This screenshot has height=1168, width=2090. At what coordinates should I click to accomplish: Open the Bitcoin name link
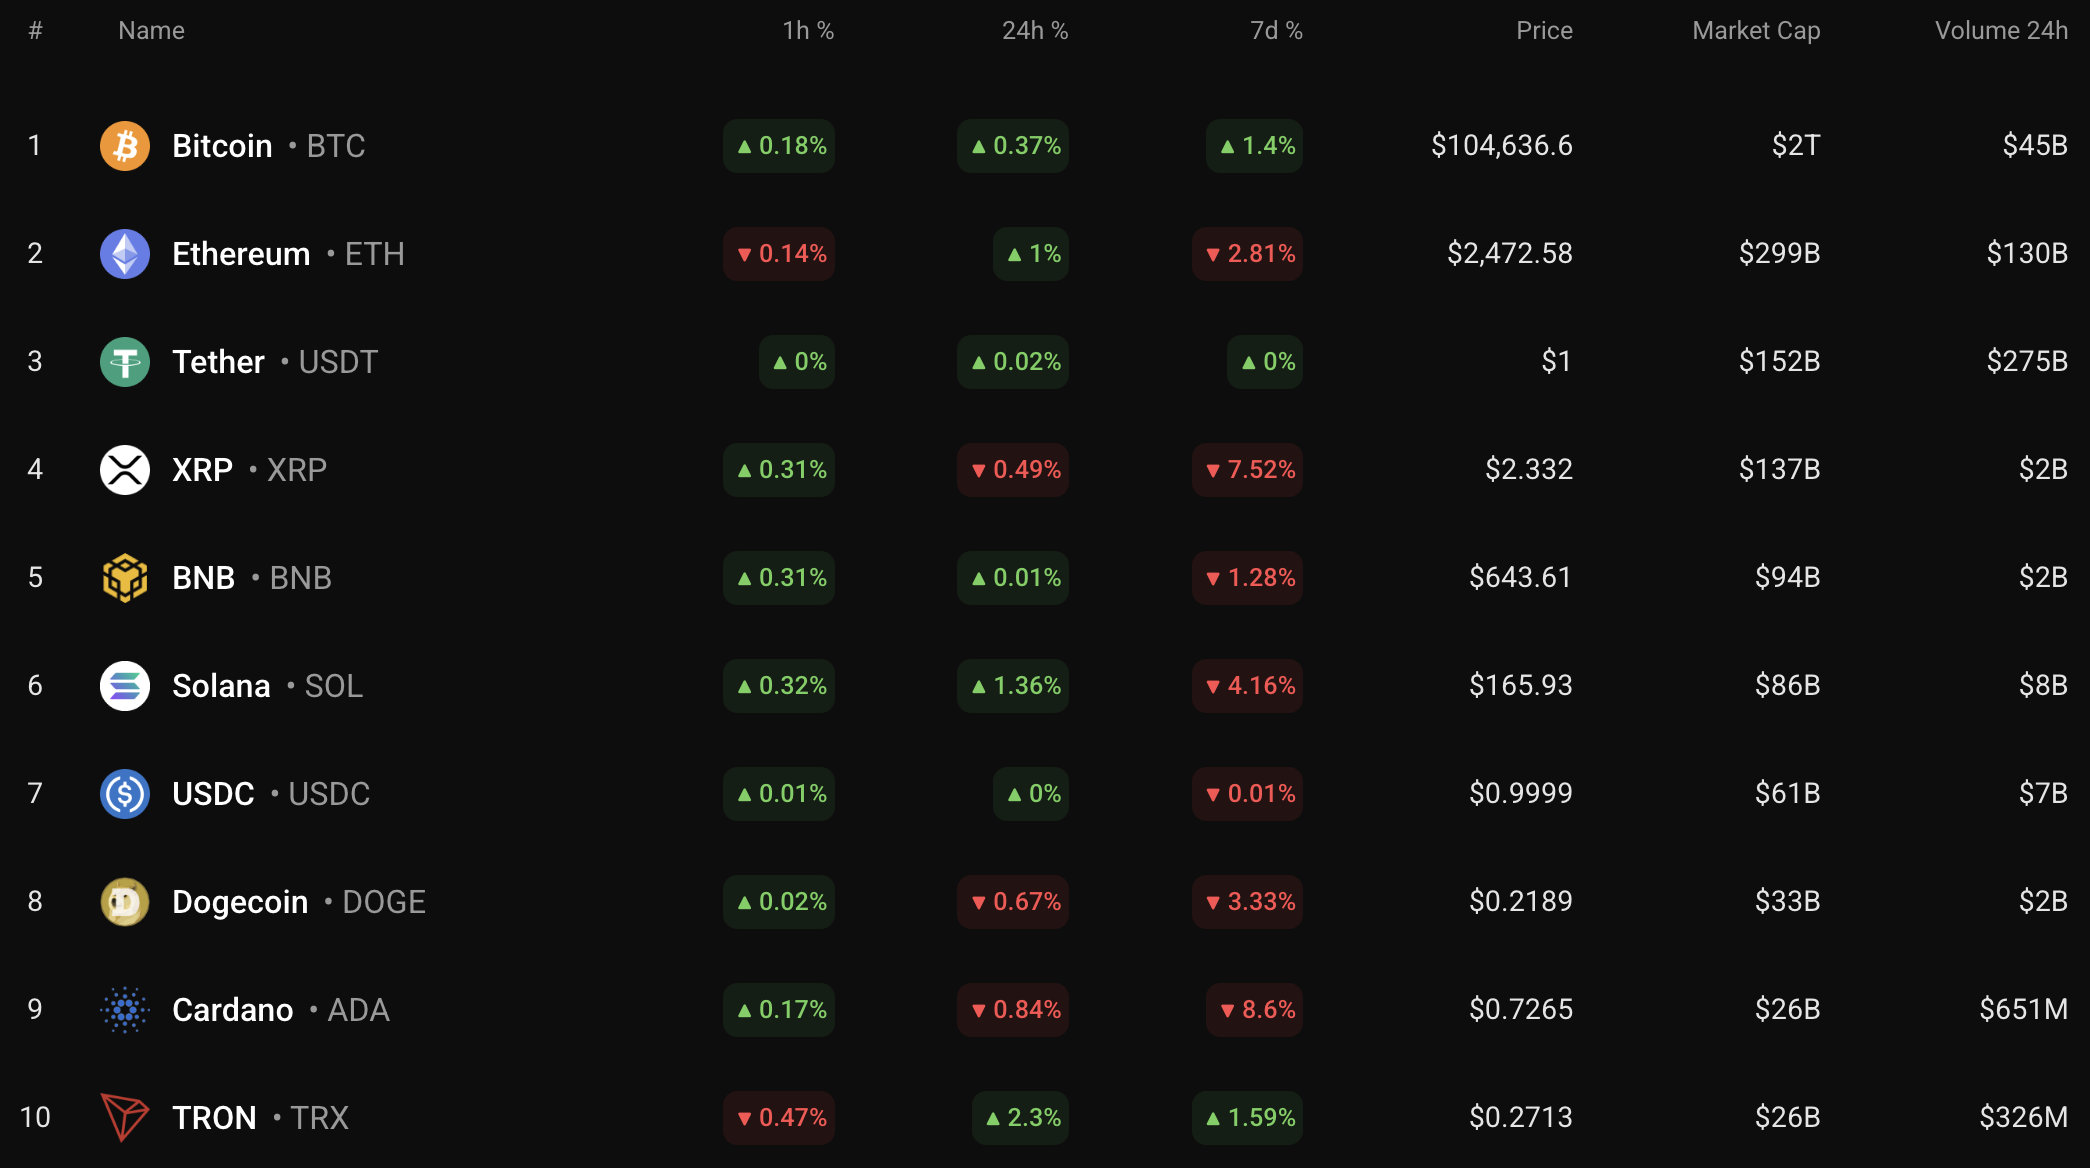[222, 146]
